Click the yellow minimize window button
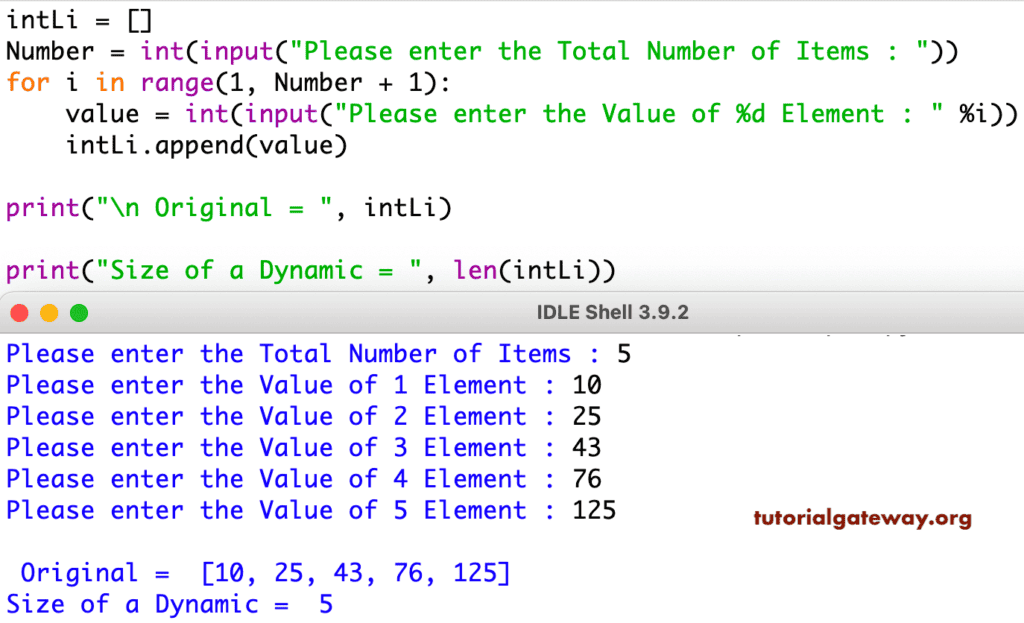Screen dimensions: 1024x623 (x=49, y=313)
